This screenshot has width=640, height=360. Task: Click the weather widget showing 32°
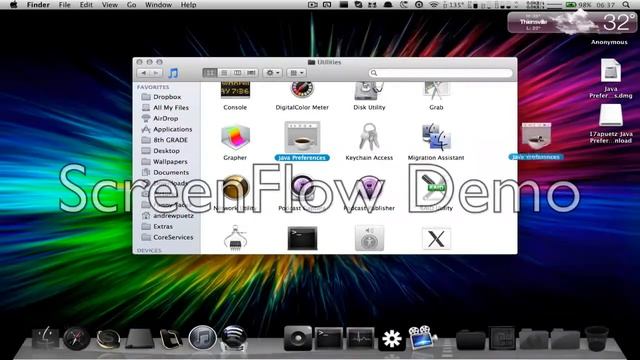pyautogui.click(x=572, y=23)
